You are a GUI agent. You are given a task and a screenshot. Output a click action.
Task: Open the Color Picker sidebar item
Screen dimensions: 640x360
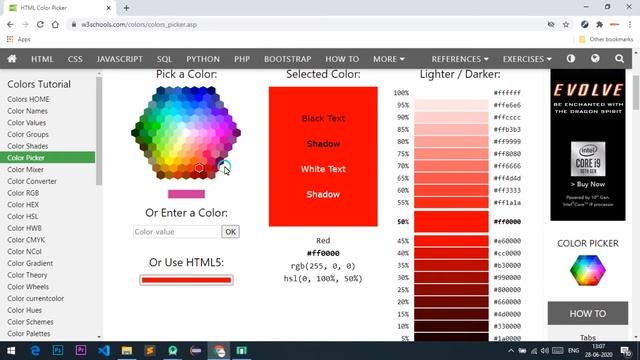pyautogui.click(x=47, y=158)
